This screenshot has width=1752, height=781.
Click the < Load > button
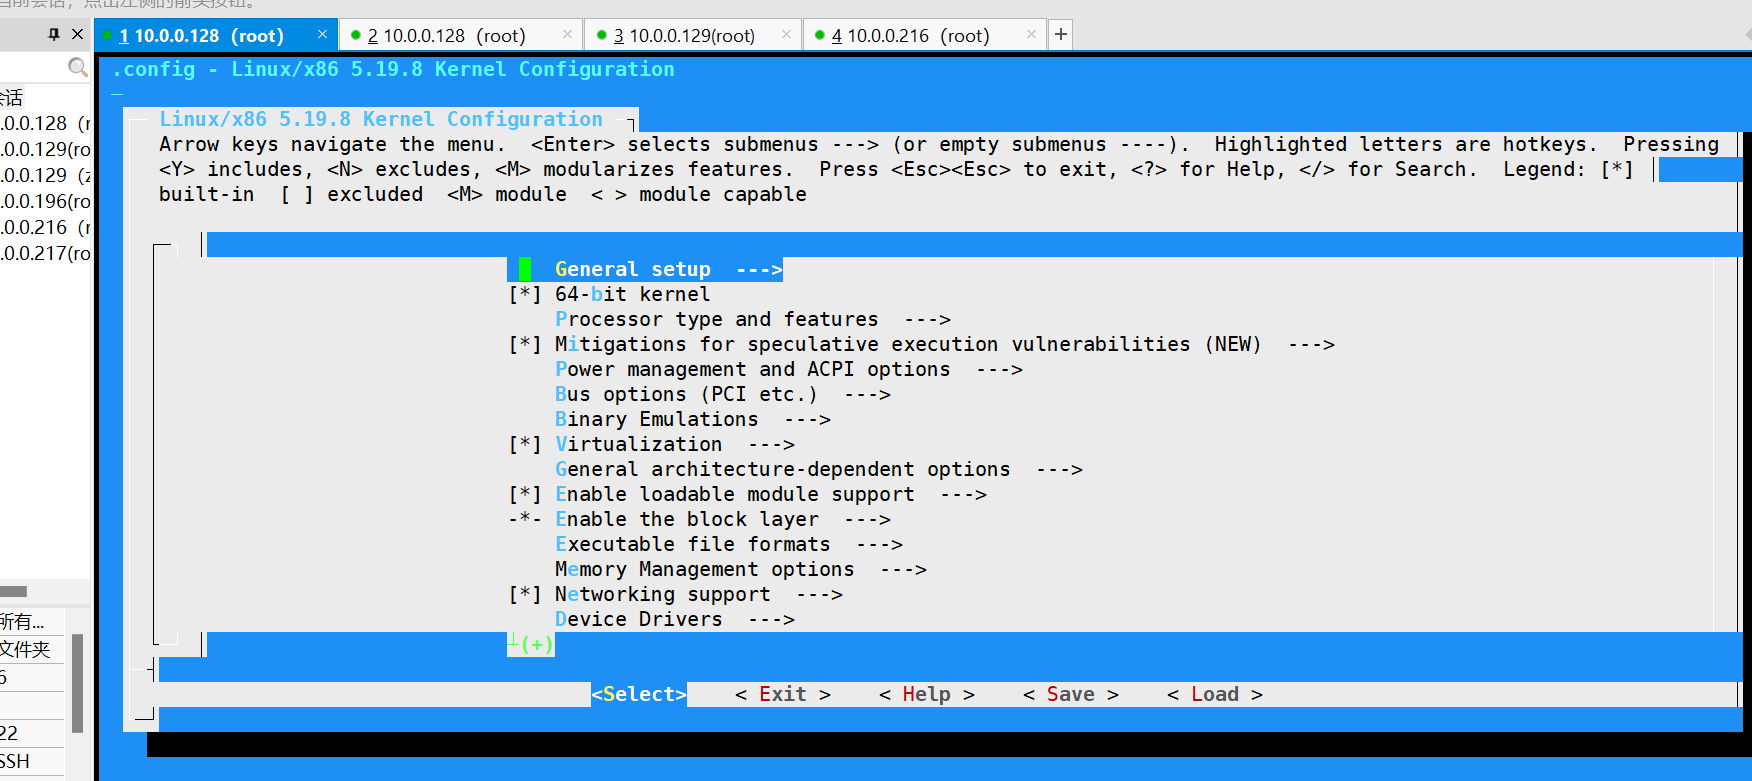(1214, 694)
